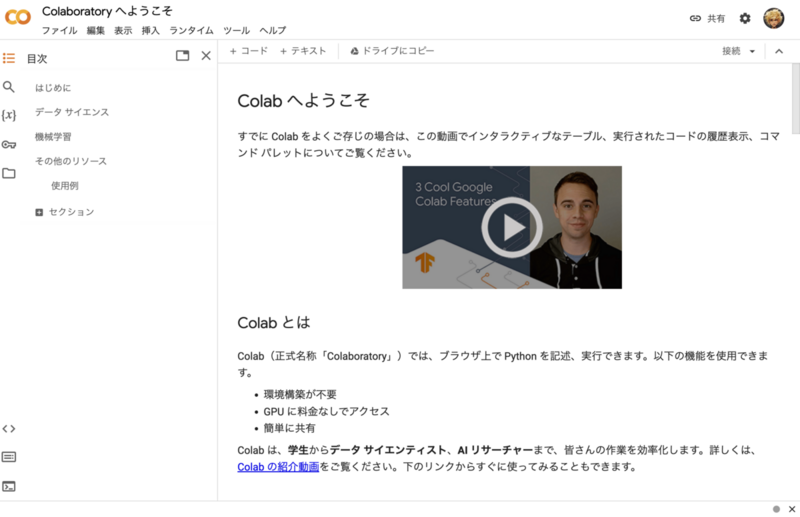Open the files folder panel
The width and height of the screenshot is (800, 517).
[9, 174]
